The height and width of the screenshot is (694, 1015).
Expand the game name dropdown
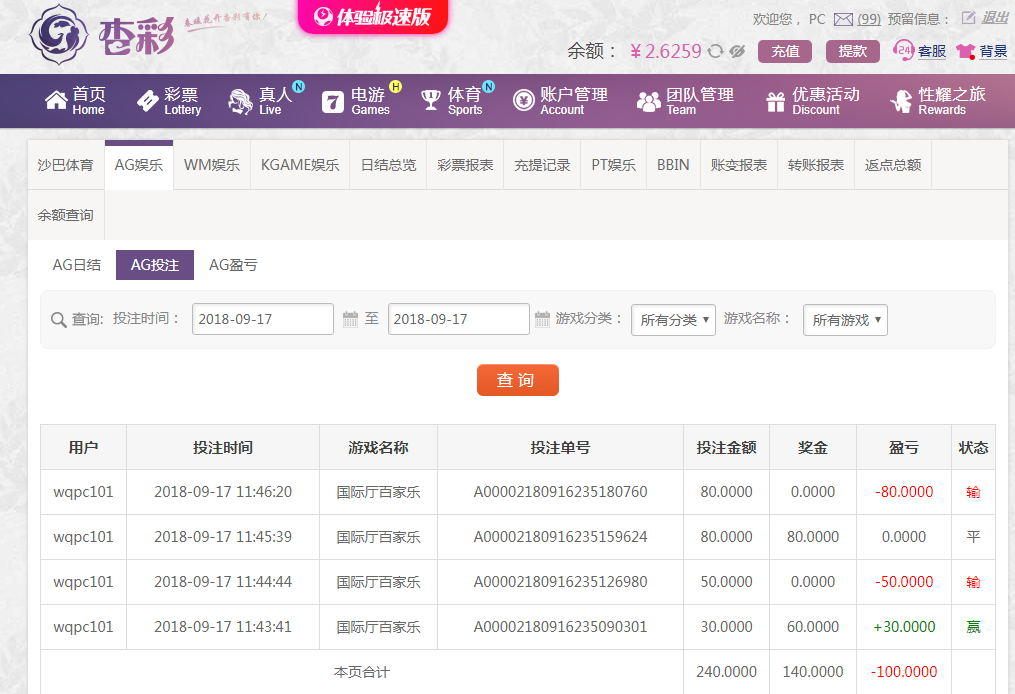(845, 320)
